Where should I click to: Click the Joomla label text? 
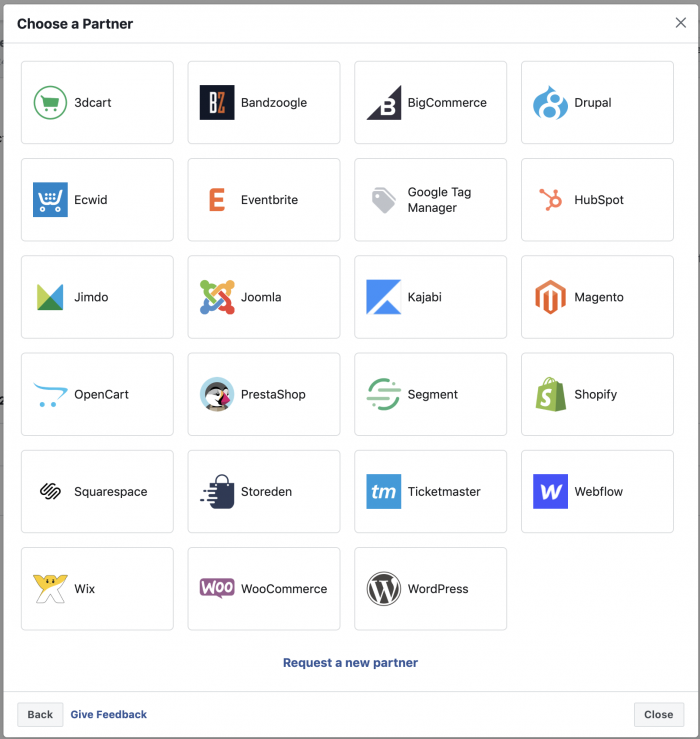pos(261,297)
